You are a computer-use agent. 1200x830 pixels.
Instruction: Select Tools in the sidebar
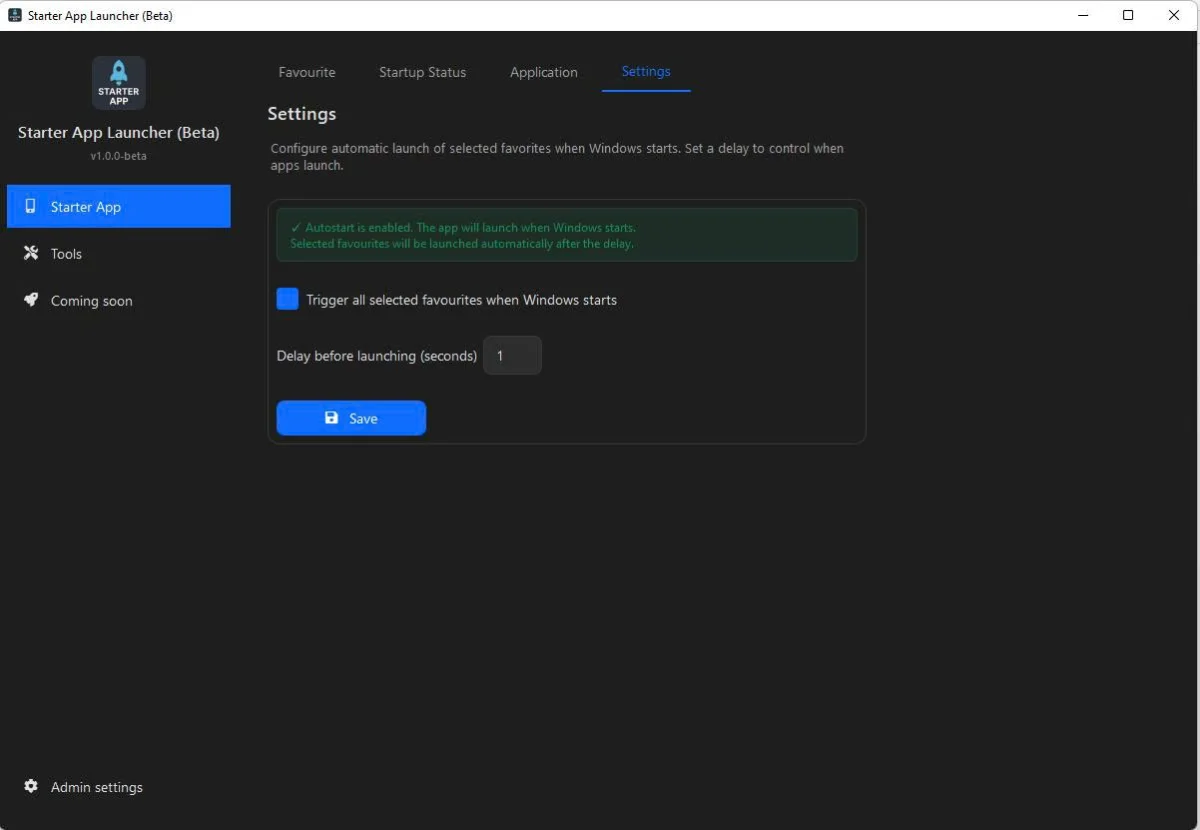click(66, 253)
